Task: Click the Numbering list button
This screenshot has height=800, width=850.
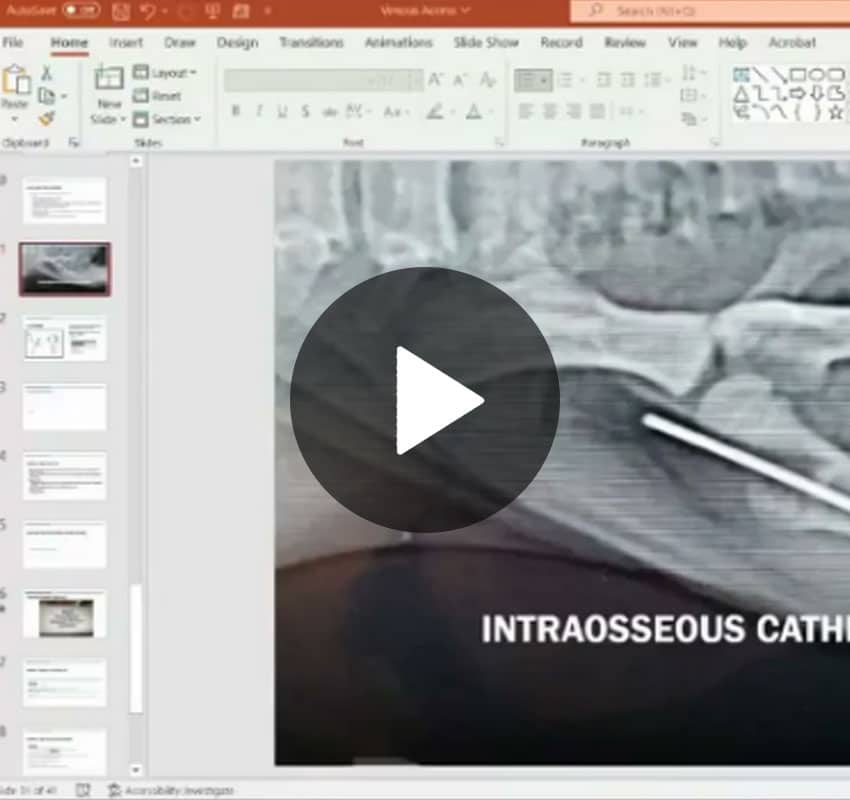Action: point(565,80)
